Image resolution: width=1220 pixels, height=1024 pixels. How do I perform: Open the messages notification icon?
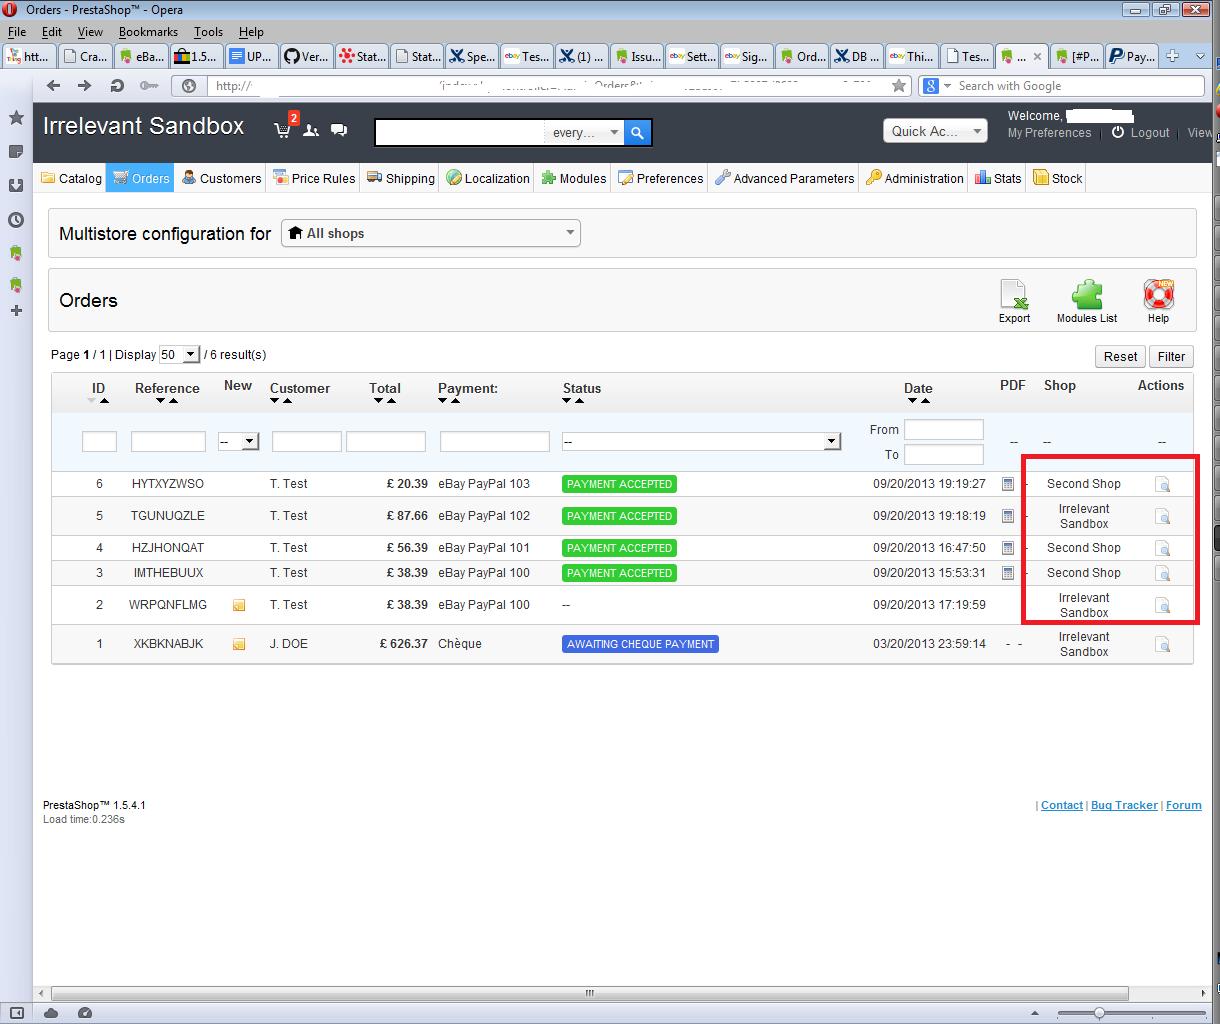(339, 130)
